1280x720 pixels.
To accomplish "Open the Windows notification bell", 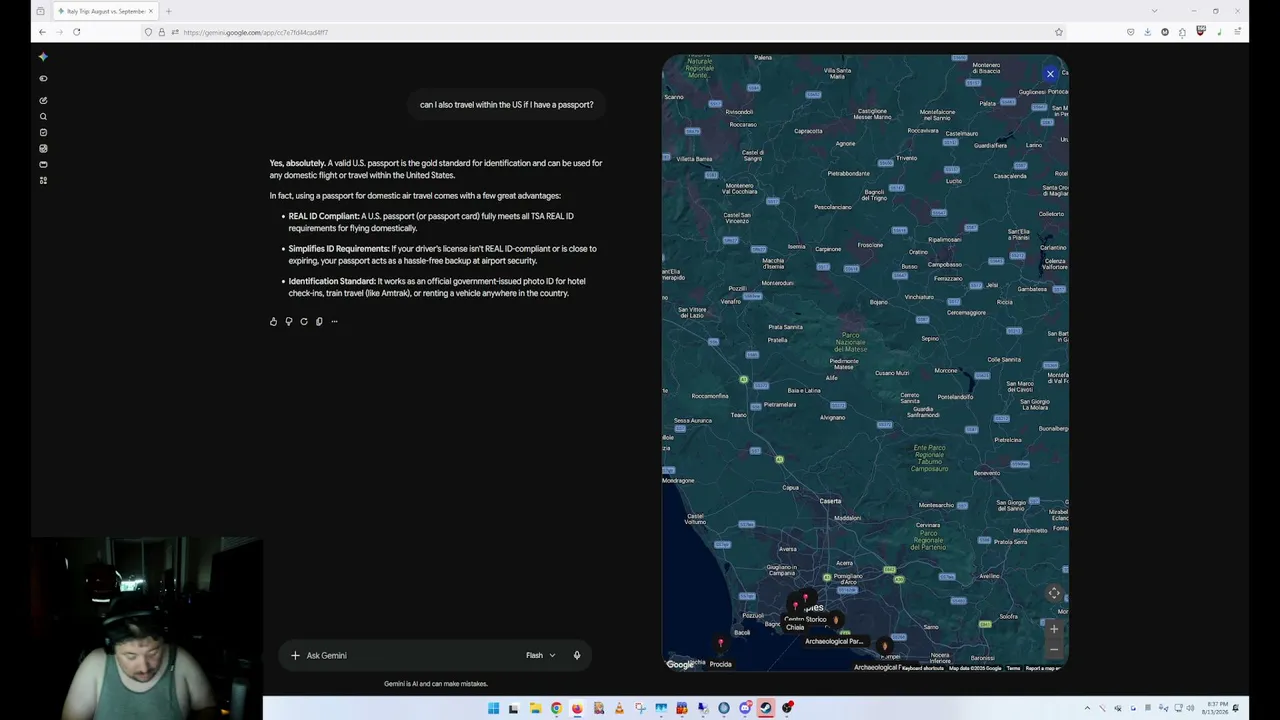I will click(x=1236, y=708).
